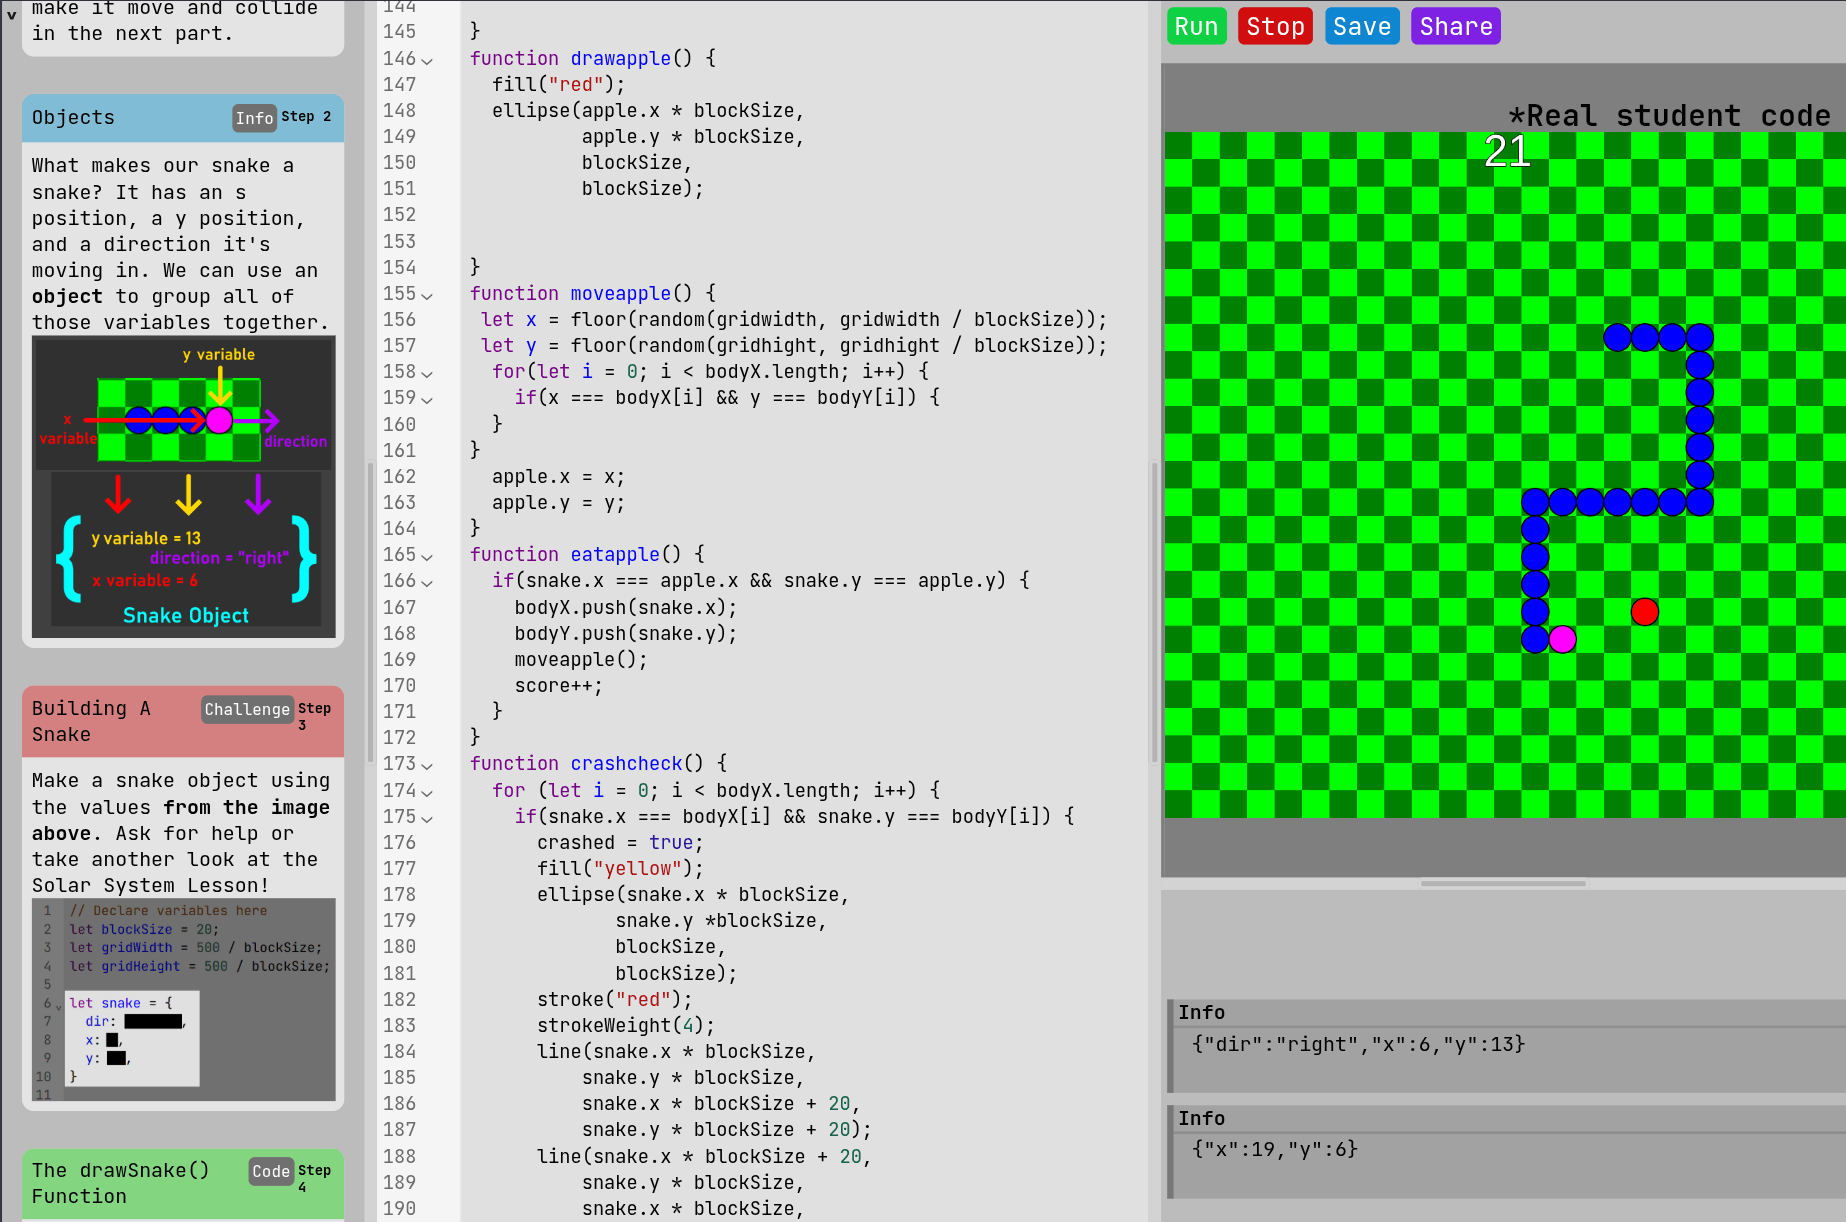Click 'strokeWeight(4);' on line 183
This screenshot has width=1846, height=1222.
click(626, 1026)
